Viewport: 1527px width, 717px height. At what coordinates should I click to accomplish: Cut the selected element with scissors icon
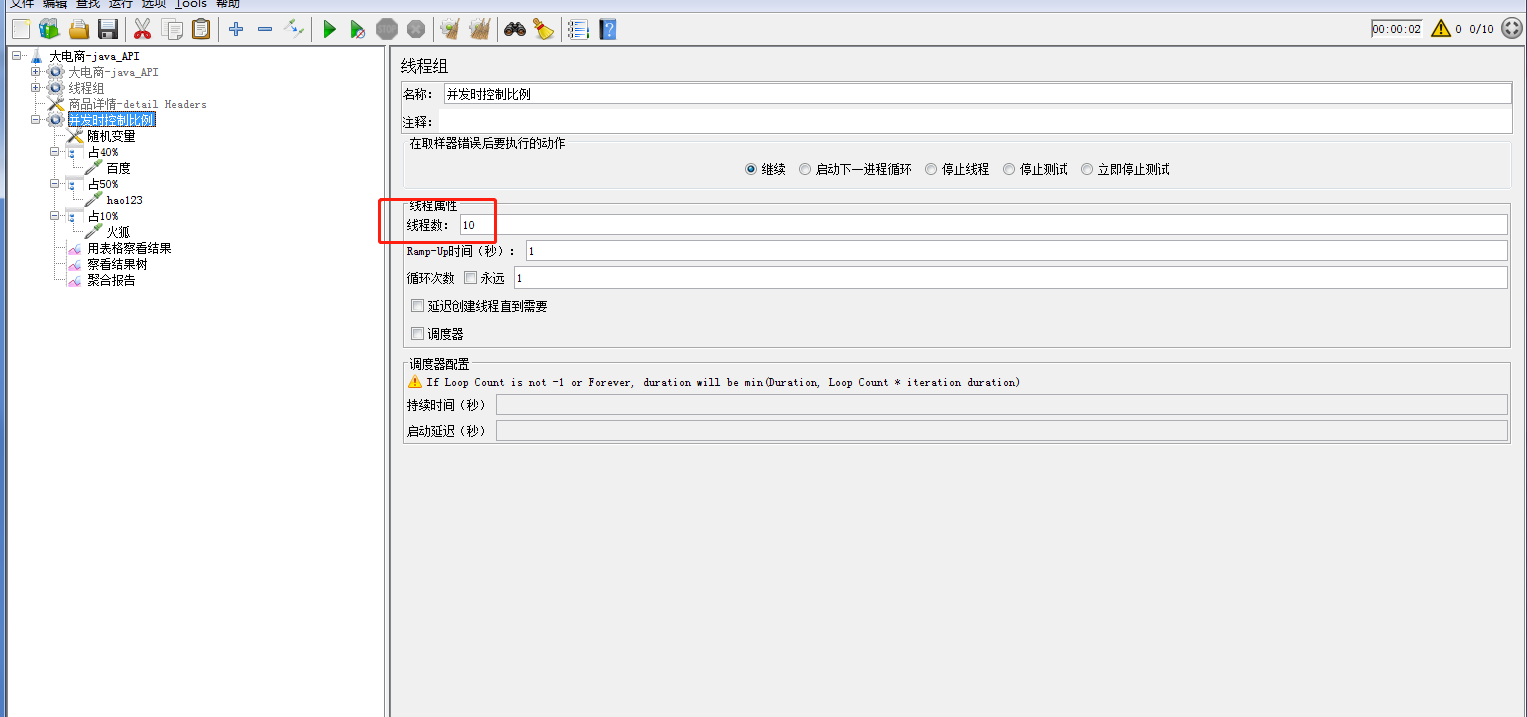[x=143, y=29]
